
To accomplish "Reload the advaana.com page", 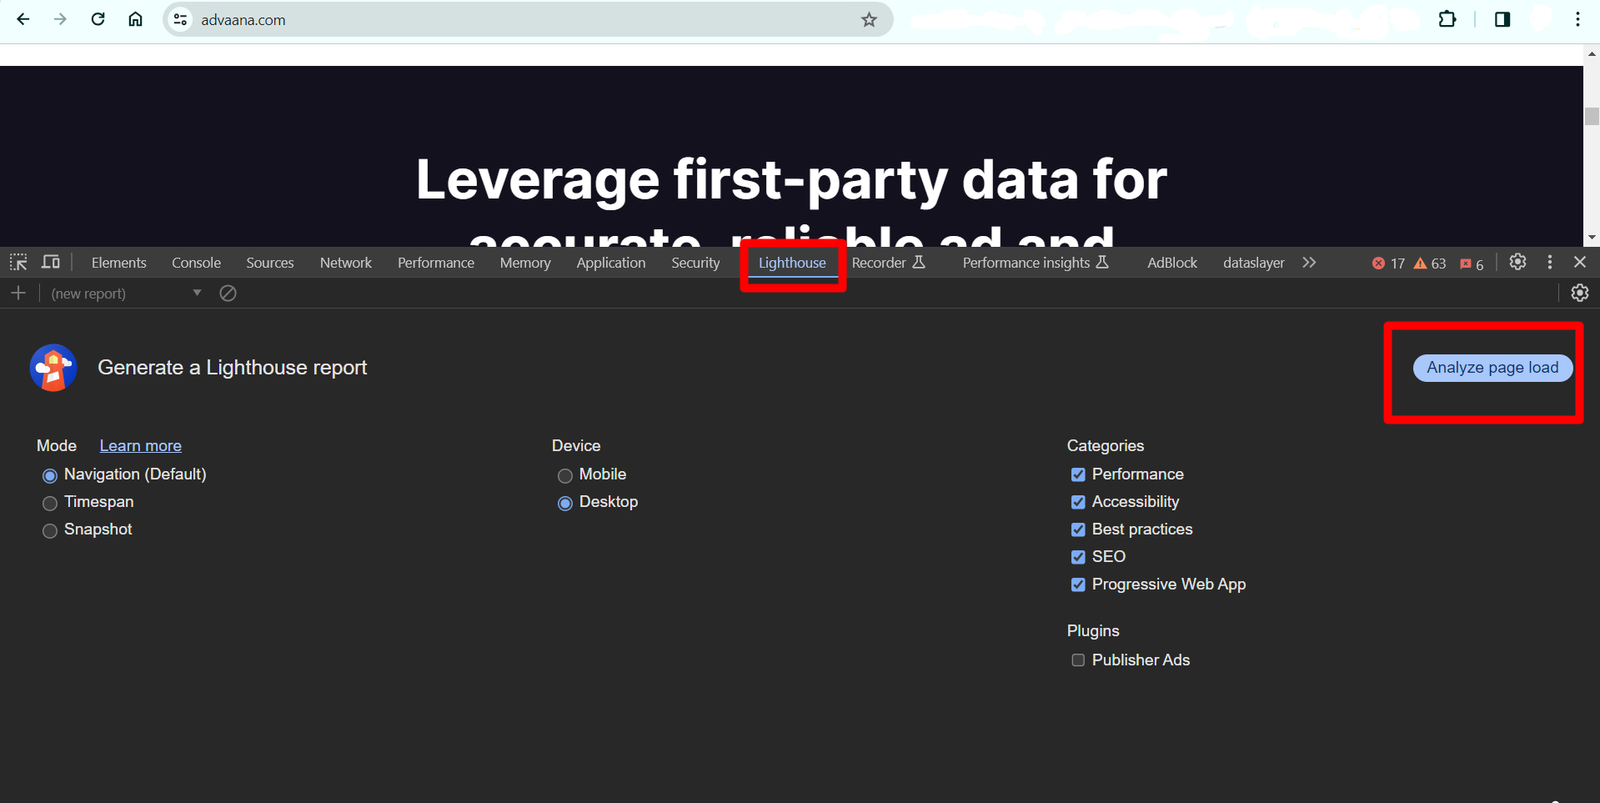I will tap(98, 19).
